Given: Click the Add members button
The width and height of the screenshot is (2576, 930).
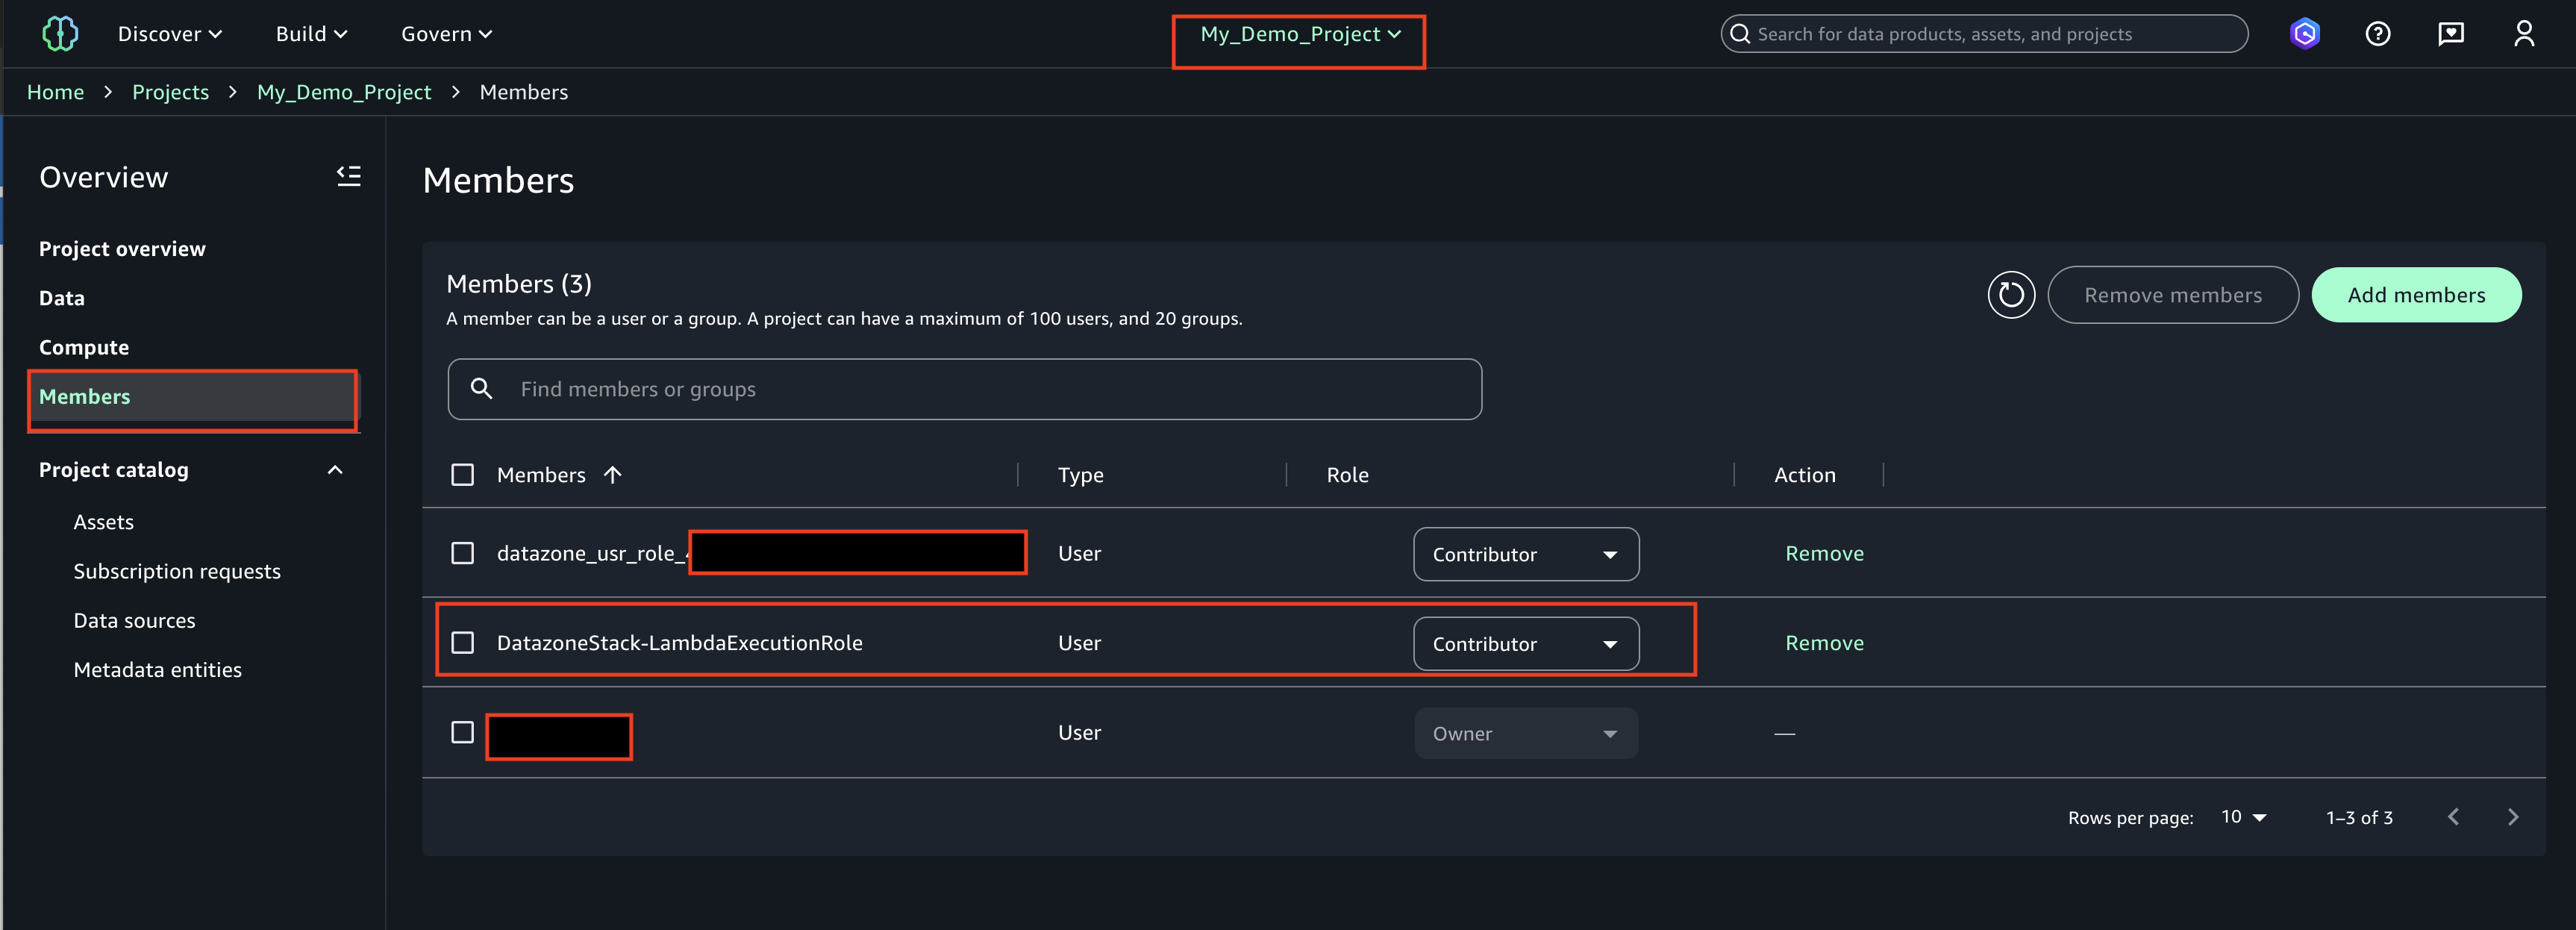Looking at the screenshot, I should [2415, 295].
